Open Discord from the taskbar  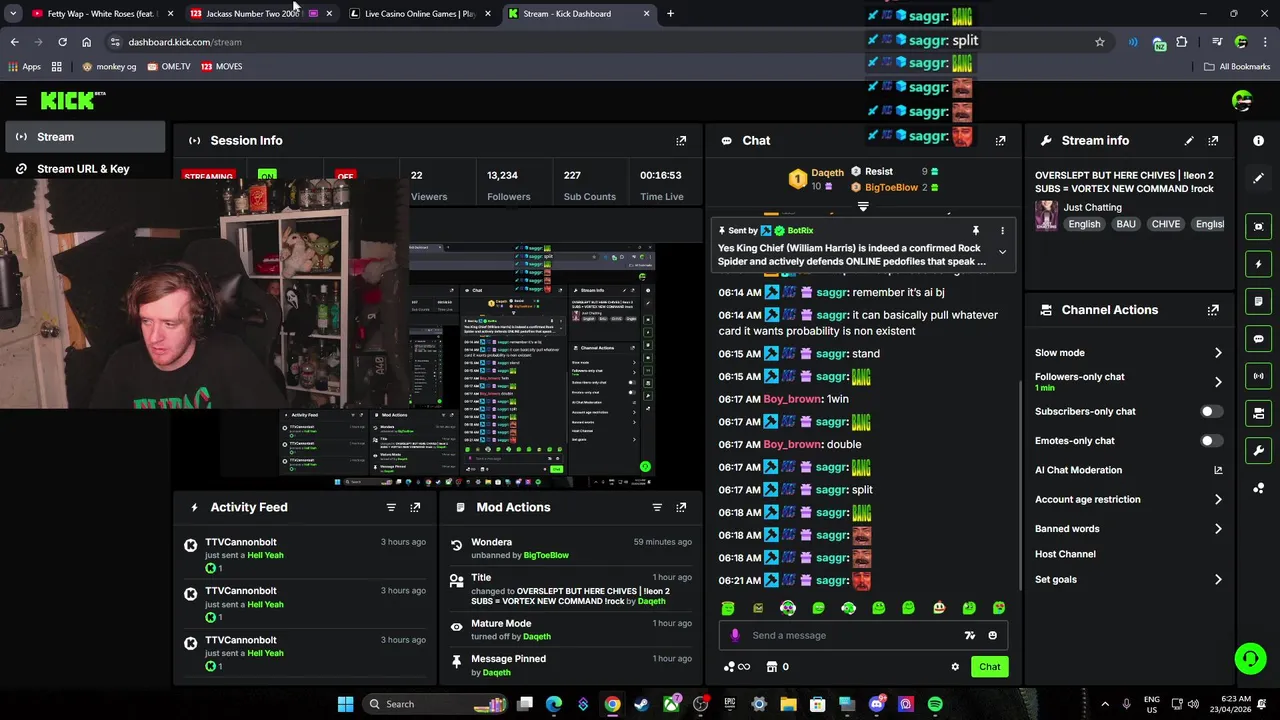[x=877, y=704]
